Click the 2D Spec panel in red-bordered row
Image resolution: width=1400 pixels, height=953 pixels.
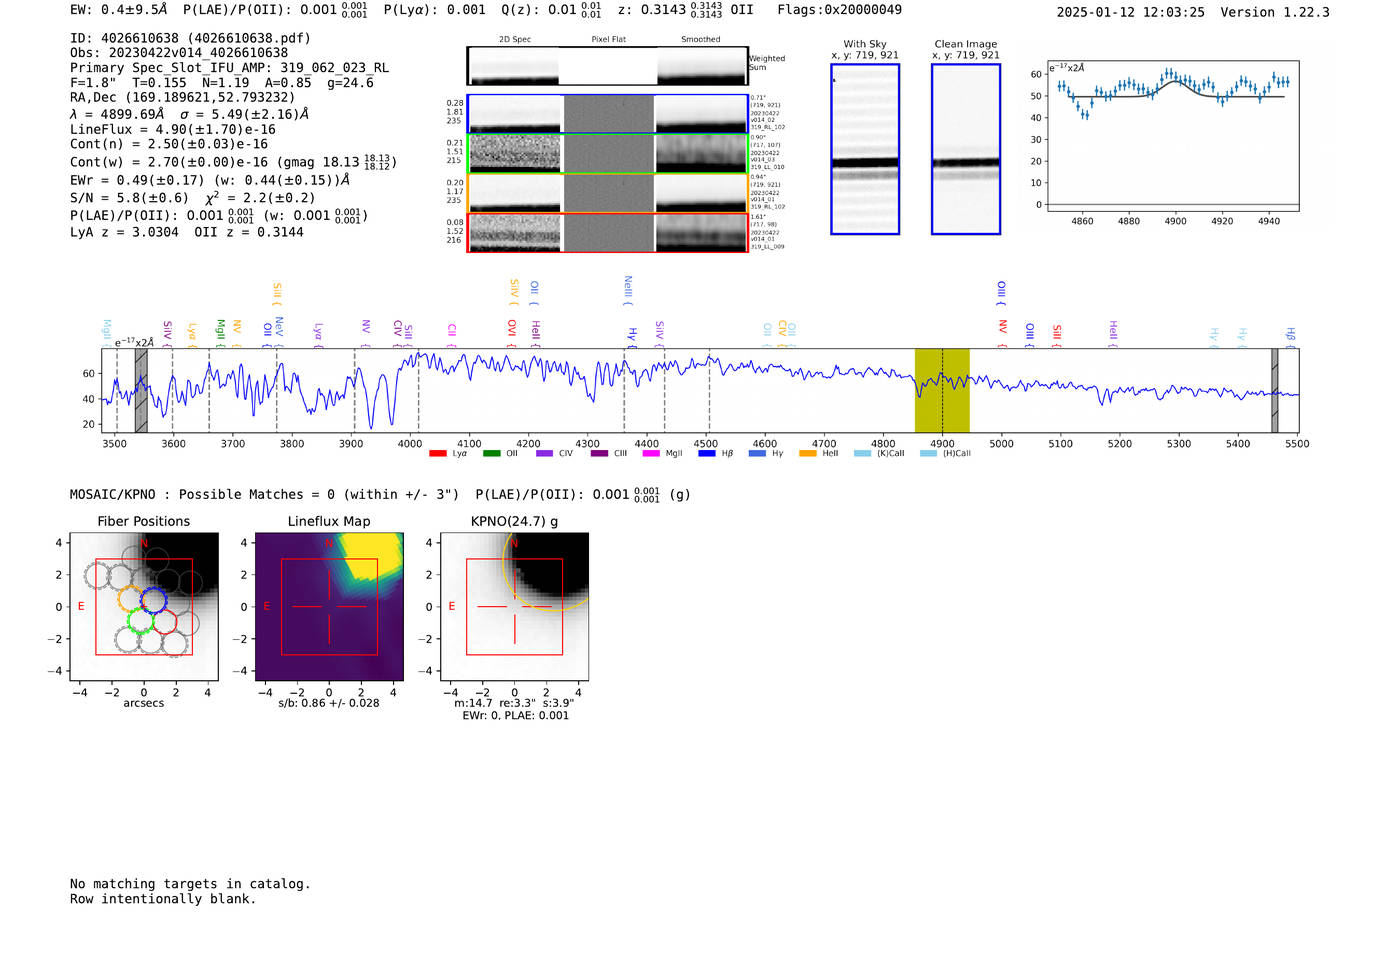515,233
